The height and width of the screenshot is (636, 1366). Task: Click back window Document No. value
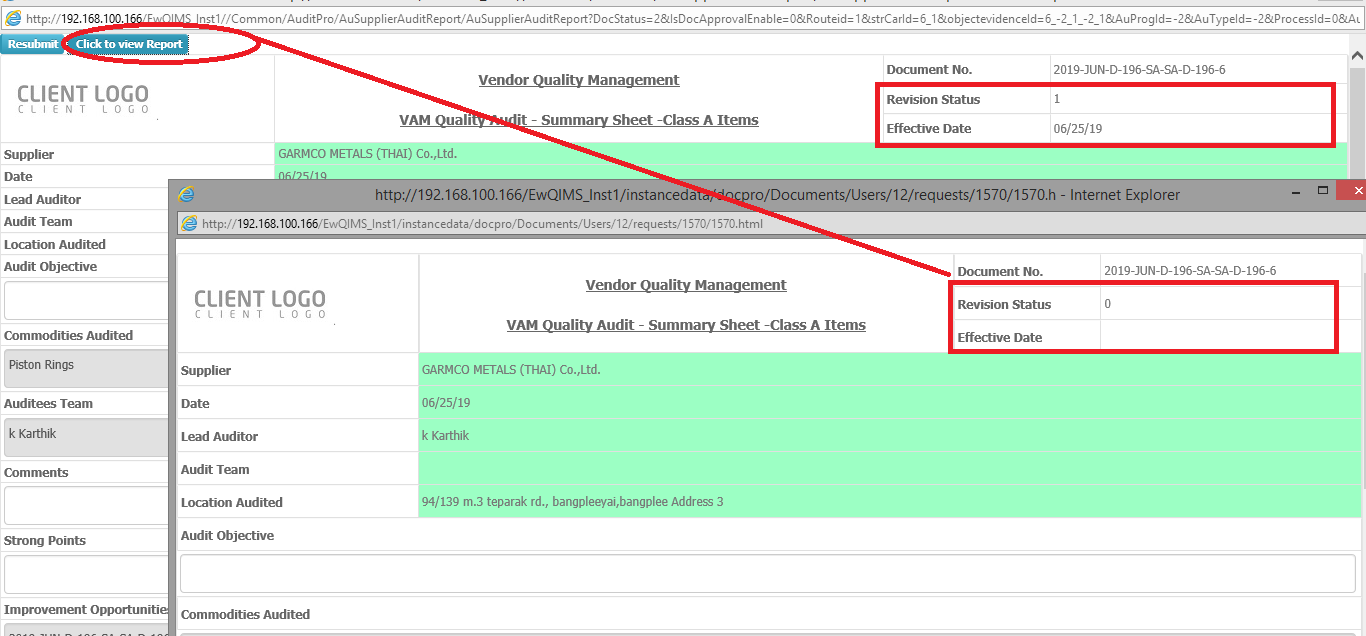pos(1139,70)
